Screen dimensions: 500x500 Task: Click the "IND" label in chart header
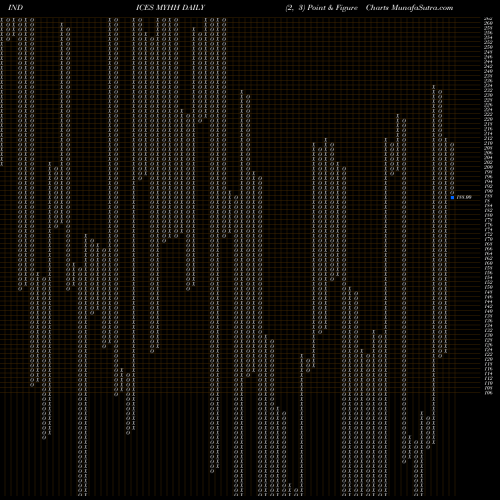point(15,8)
